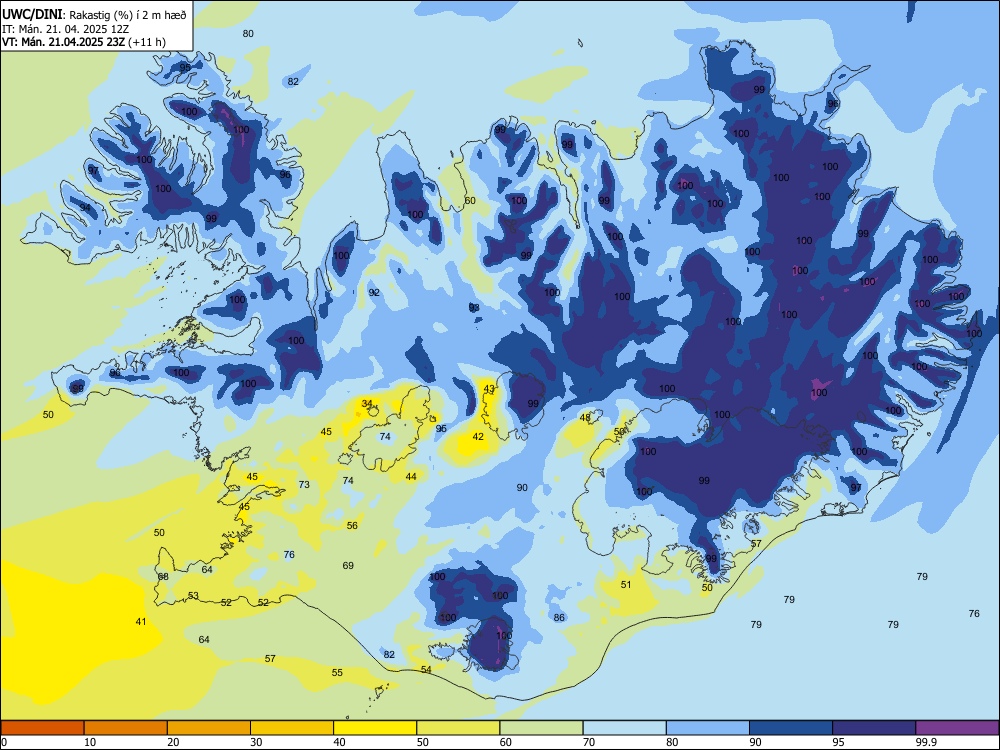1000x750 pixels.
Task: Click the humidity value '55' on the map
Action: click(337, 672)
